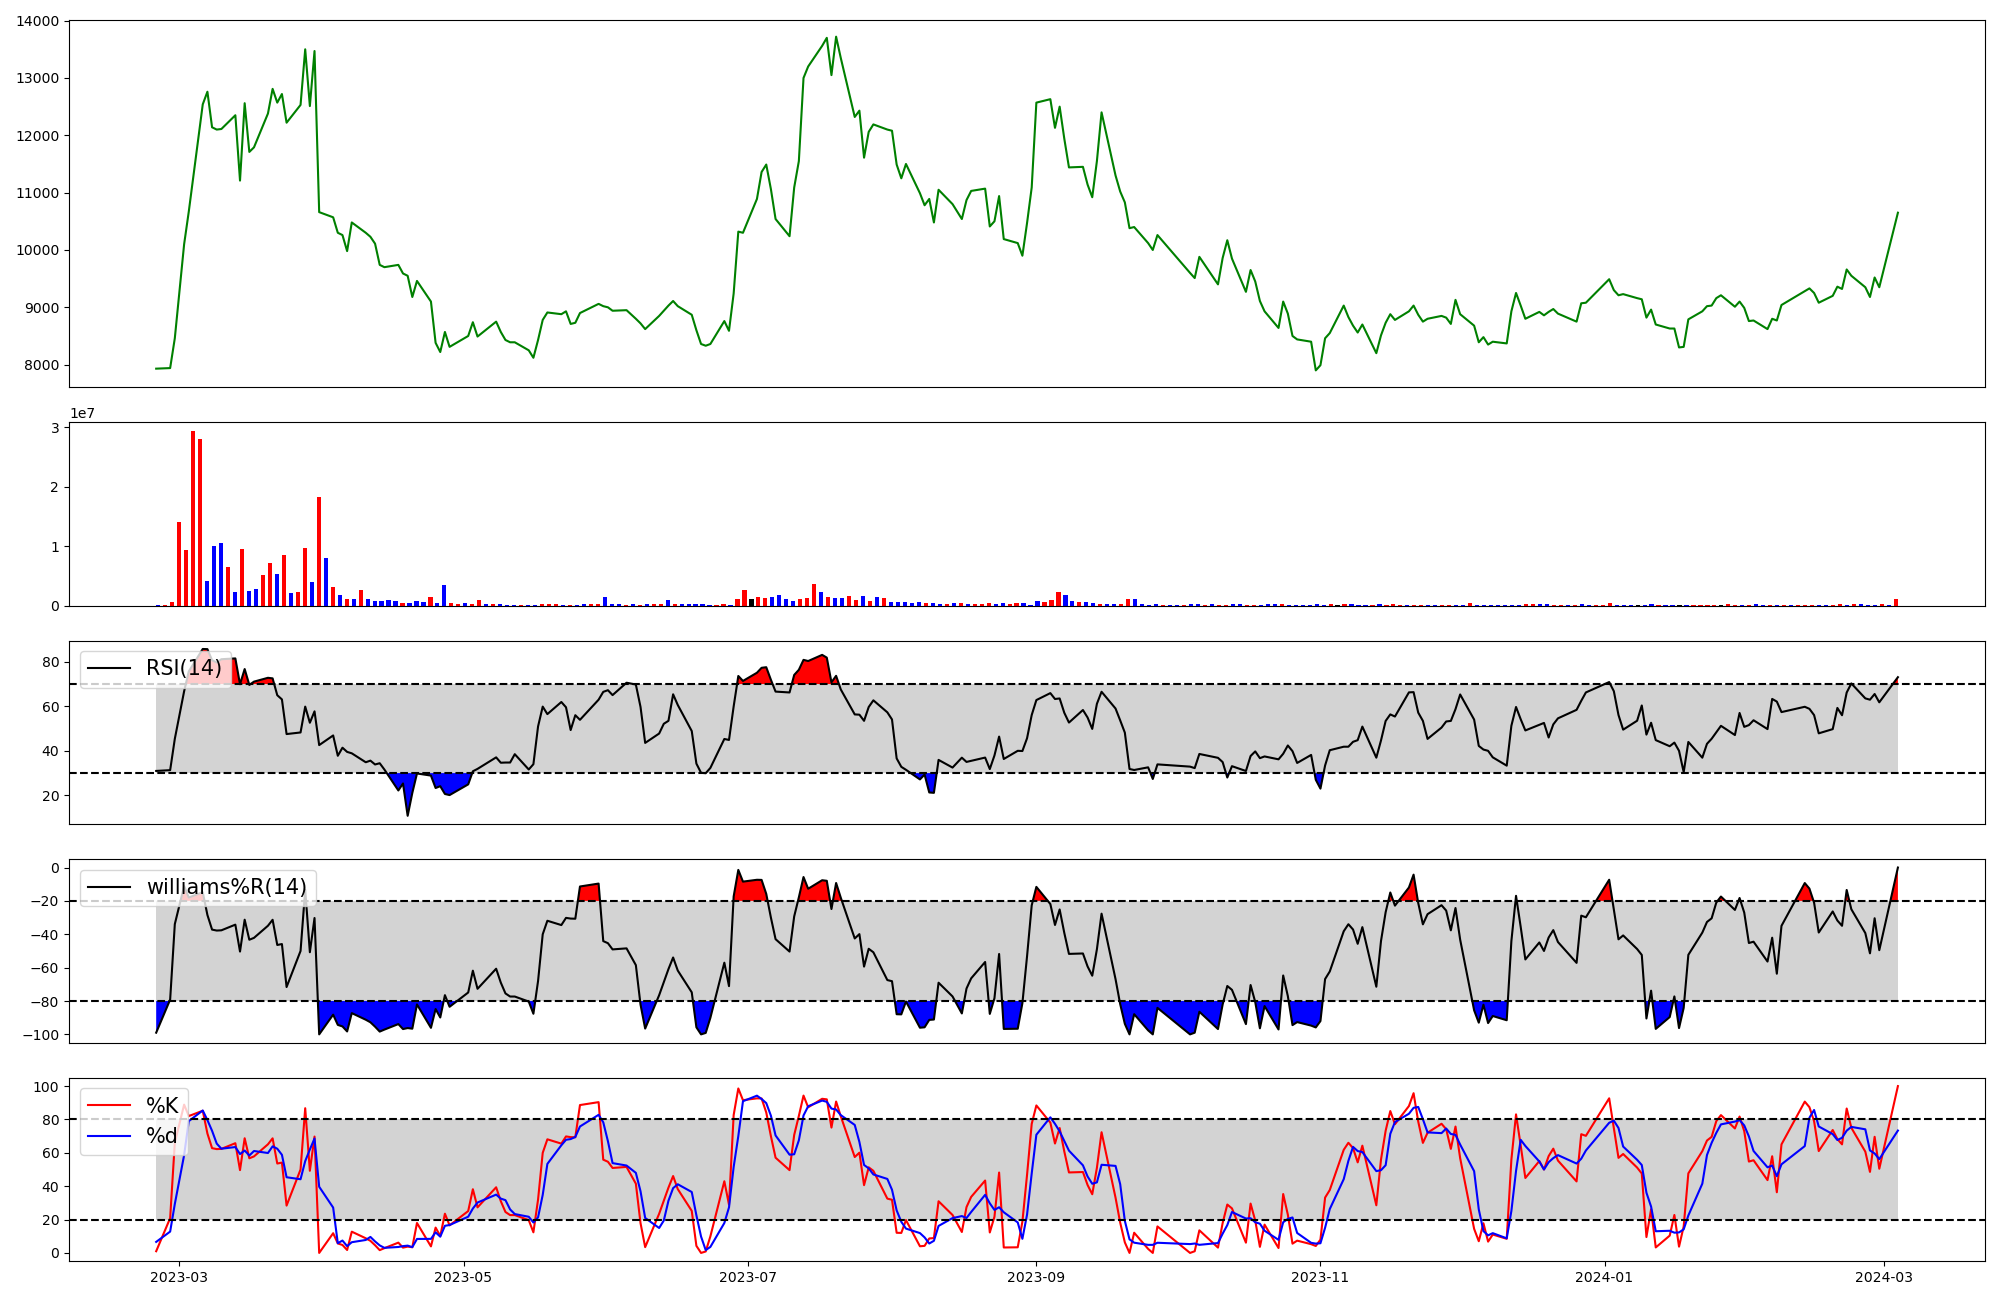
Task: Click the 2023-05 date axis label
Action: click(x=464, y=1277)
